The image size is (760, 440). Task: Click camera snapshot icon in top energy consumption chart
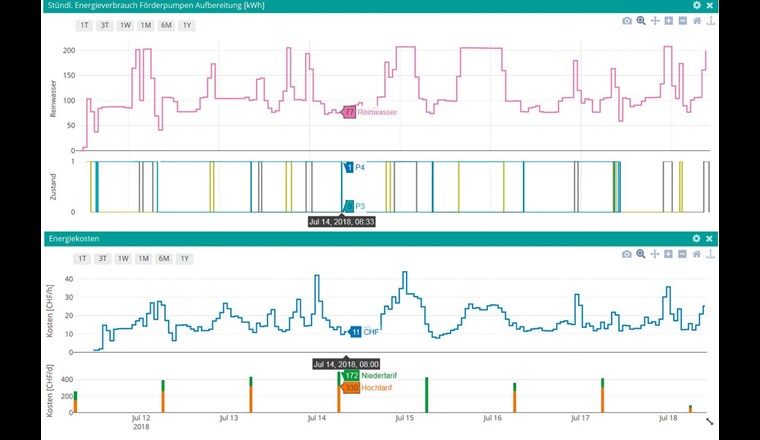point(627,21)
